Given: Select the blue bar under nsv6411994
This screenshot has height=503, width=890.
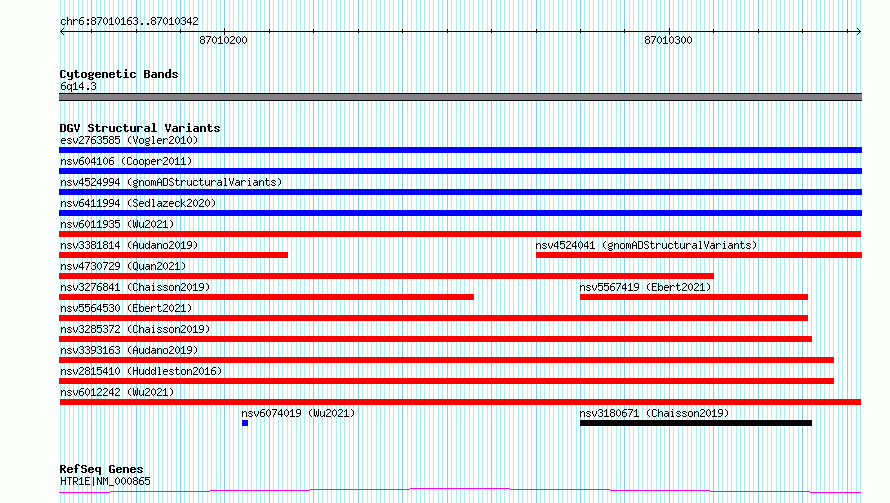Looking at the screenshot, I should click(x=460, y=213).
